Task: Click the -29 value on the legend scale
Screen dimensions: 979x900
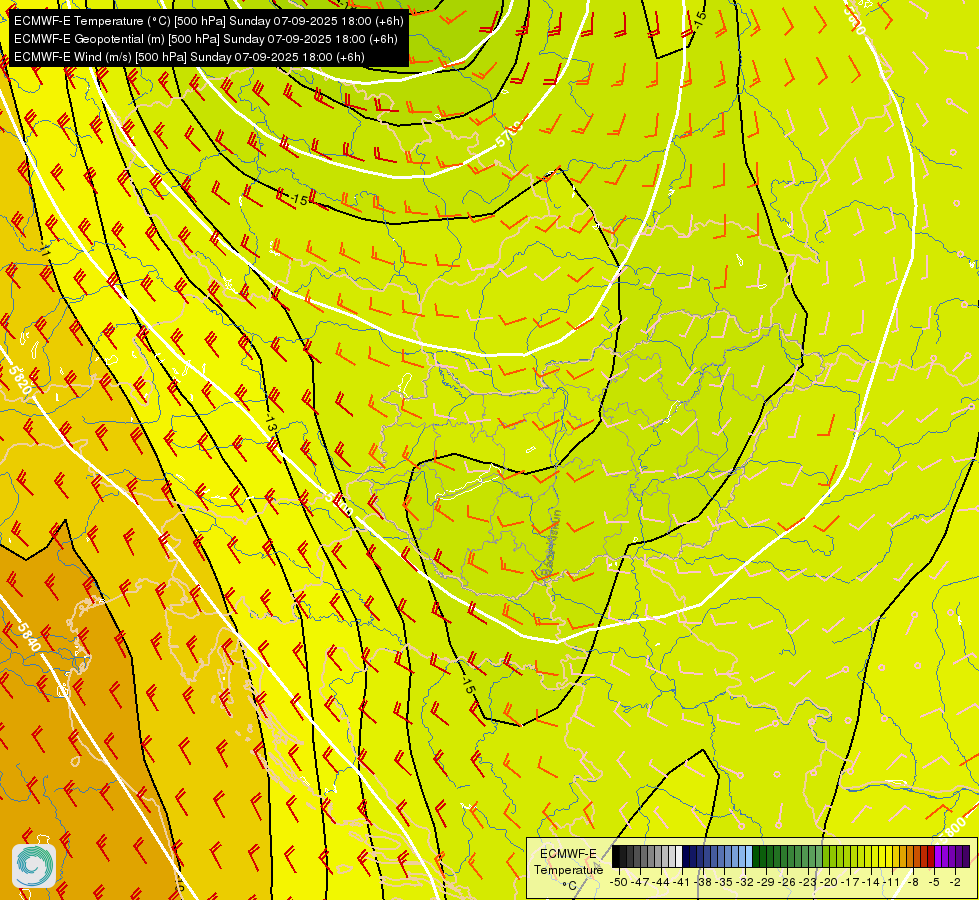Action: click(766, 883)
